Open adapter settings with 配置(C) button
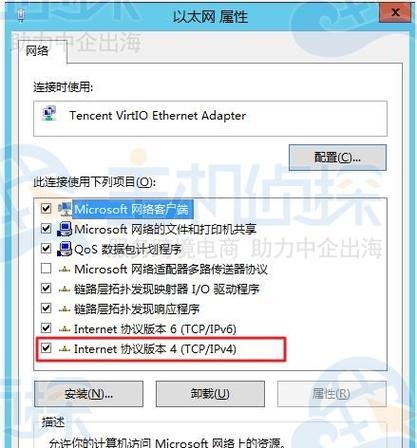Screen dimensions: 417x448 (338, 157)
